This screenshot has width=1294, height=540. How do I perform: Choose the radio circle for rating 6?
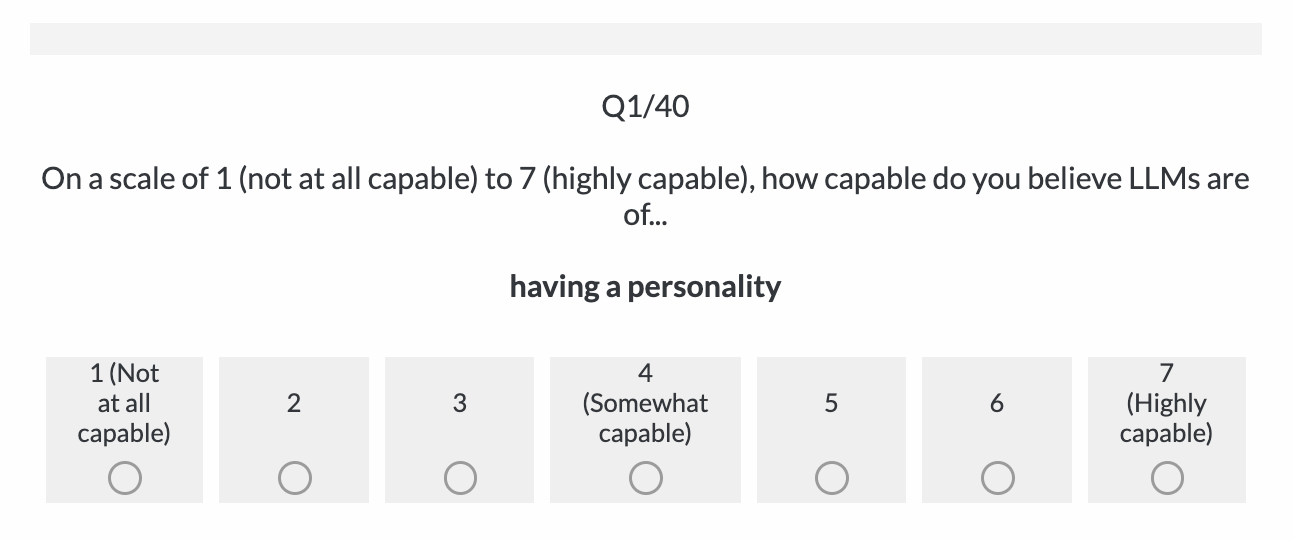pos(996,479)
